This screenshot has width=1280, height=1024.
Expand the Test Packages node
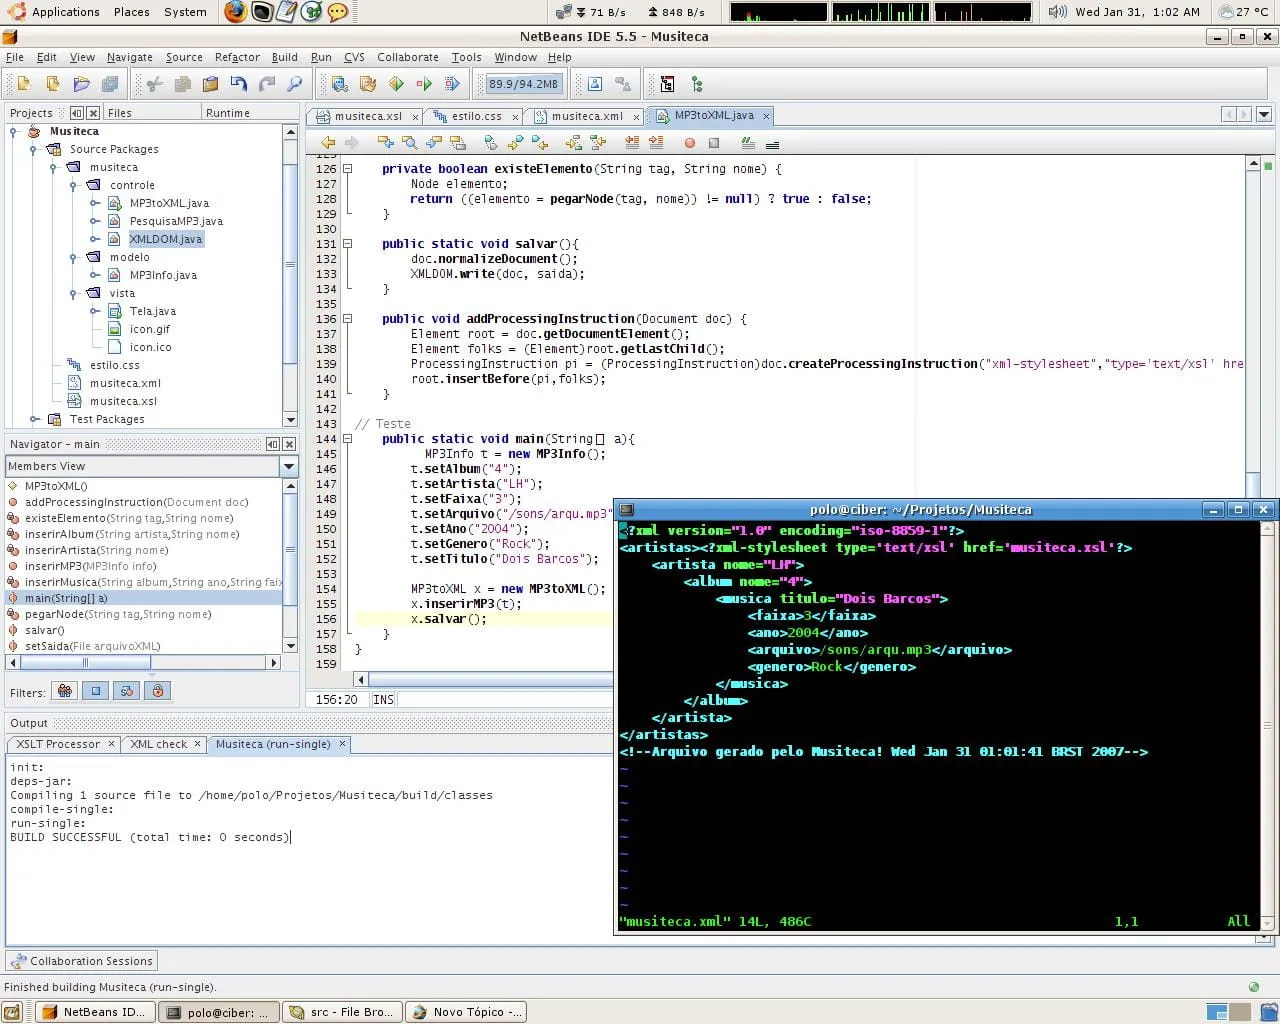(34, 419)
